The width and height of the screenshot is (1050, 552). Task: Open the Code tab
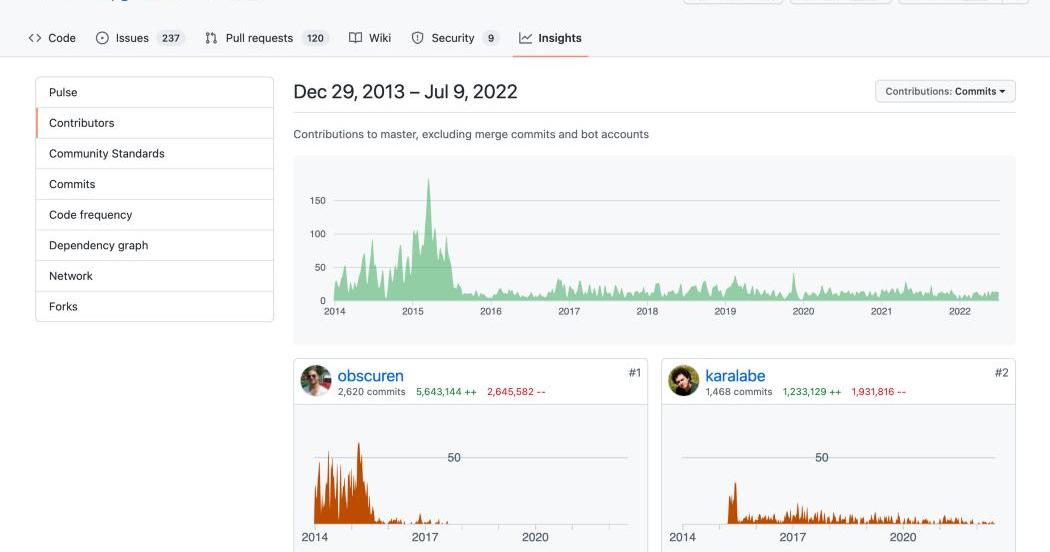coord(52,38)
